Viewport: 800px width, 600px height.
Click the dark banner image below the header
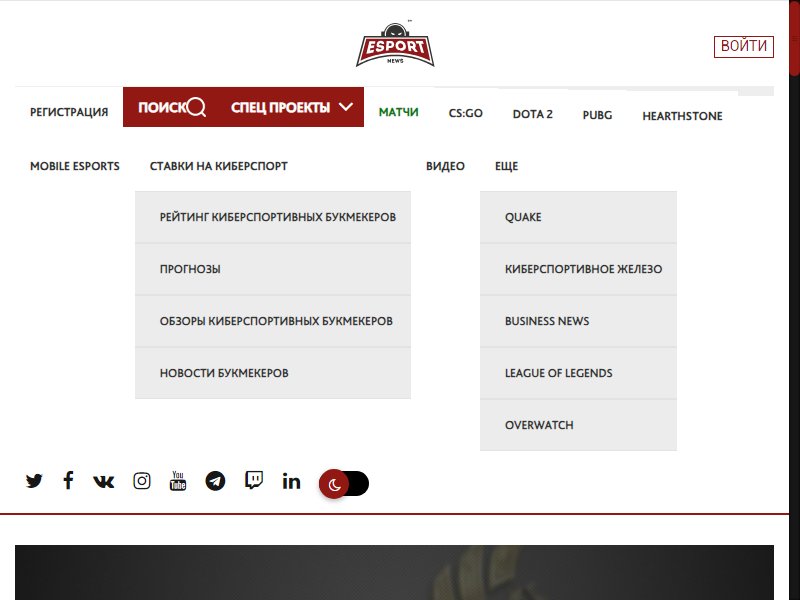point(394,572)
